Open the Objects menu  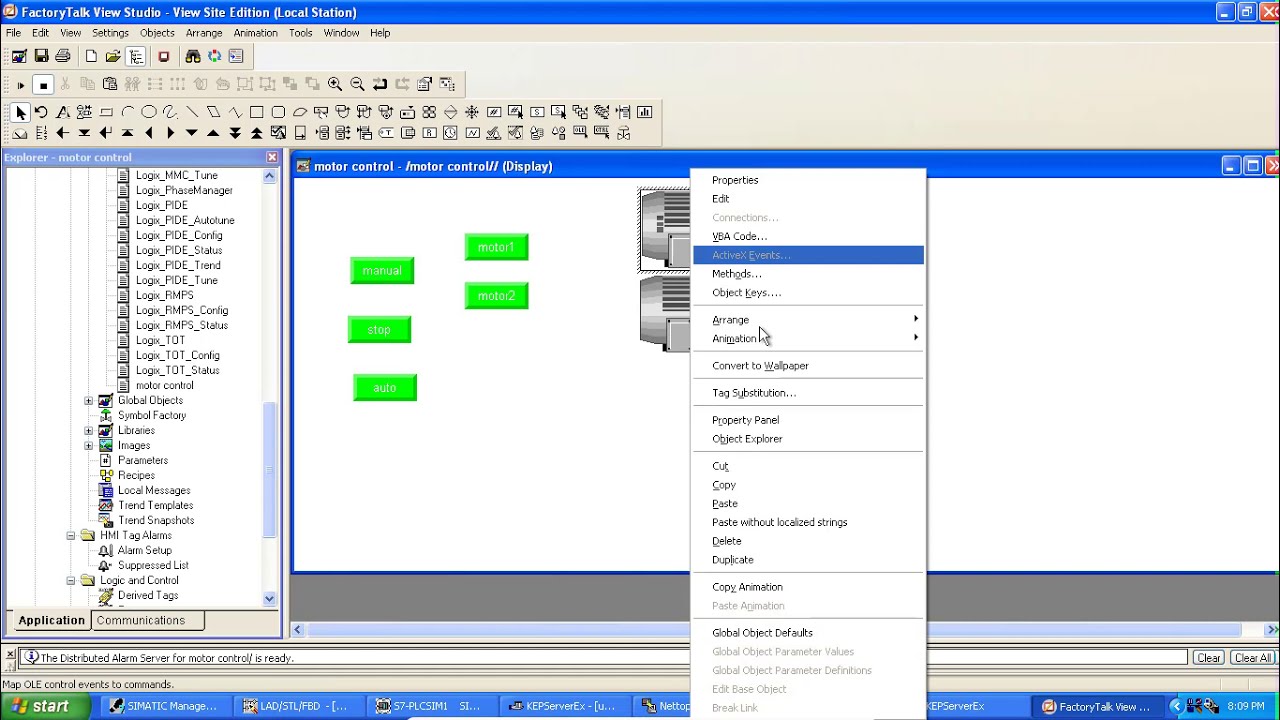[157, 33]
